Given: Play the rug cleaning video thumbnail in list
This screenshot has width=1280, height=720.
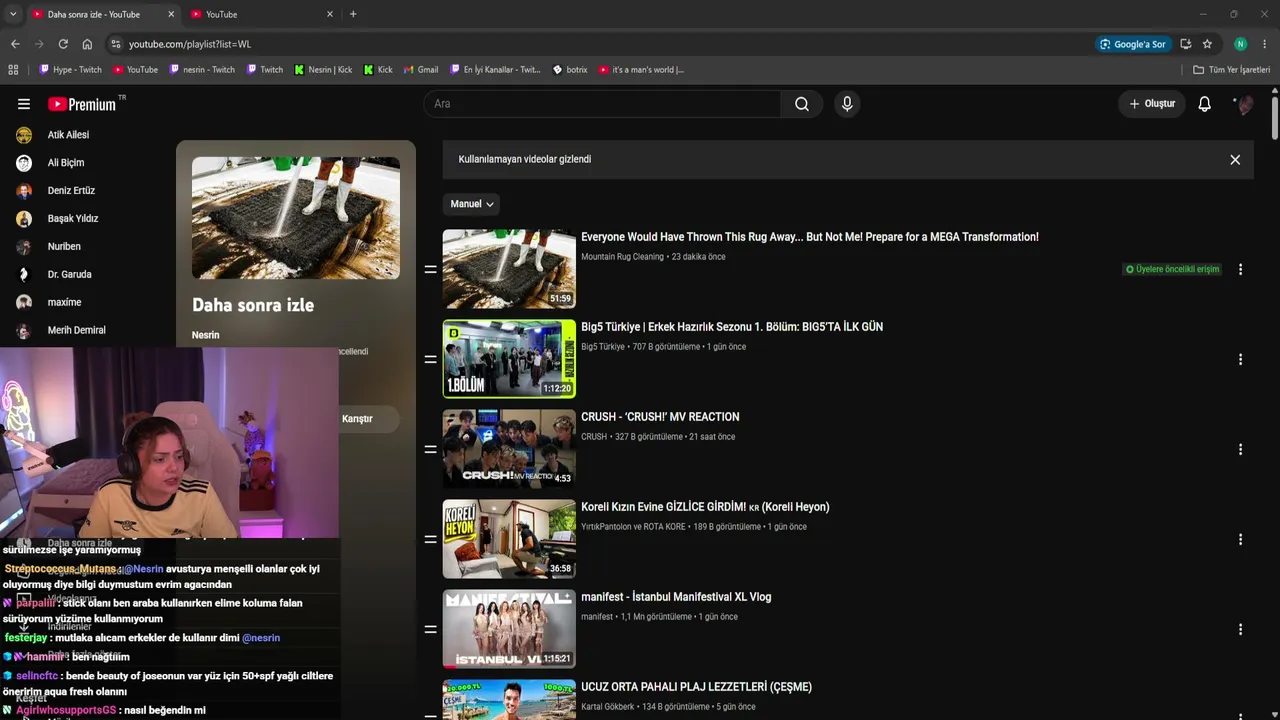Looking at the screenshot, I should click(509, 269).
